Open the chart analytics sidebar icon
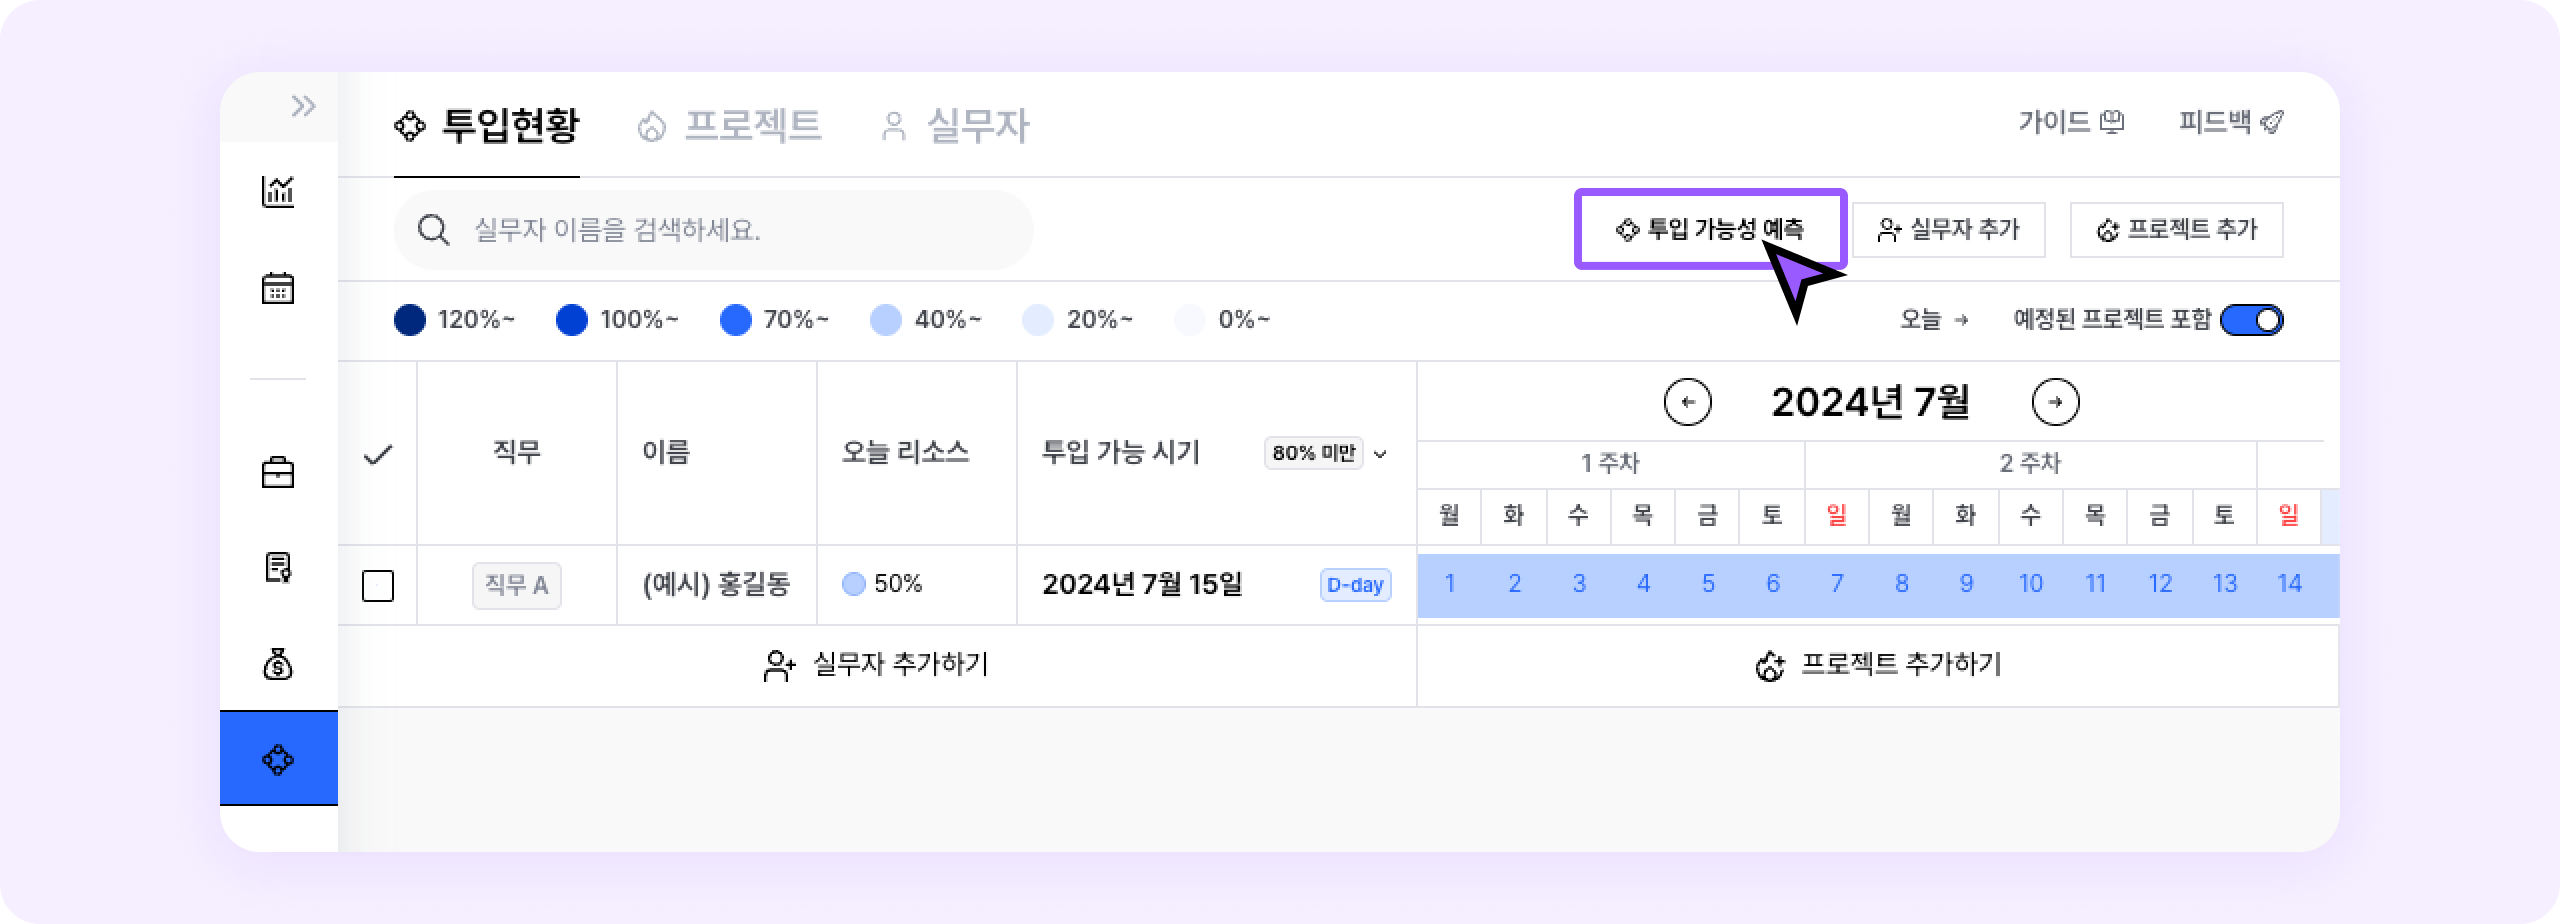2560x924 pixels. pyautogui.click(x=278, y=191)
